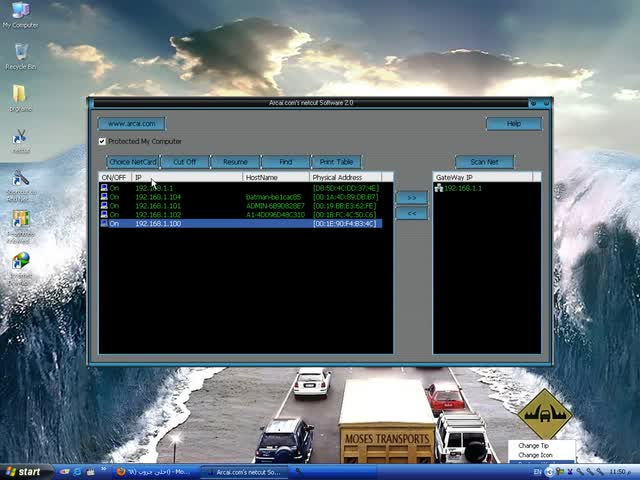Click MAC address D8:5D:4C:DD:37:4E
The height and width of the screenshot is (480, 640).
tap(346, 188)
